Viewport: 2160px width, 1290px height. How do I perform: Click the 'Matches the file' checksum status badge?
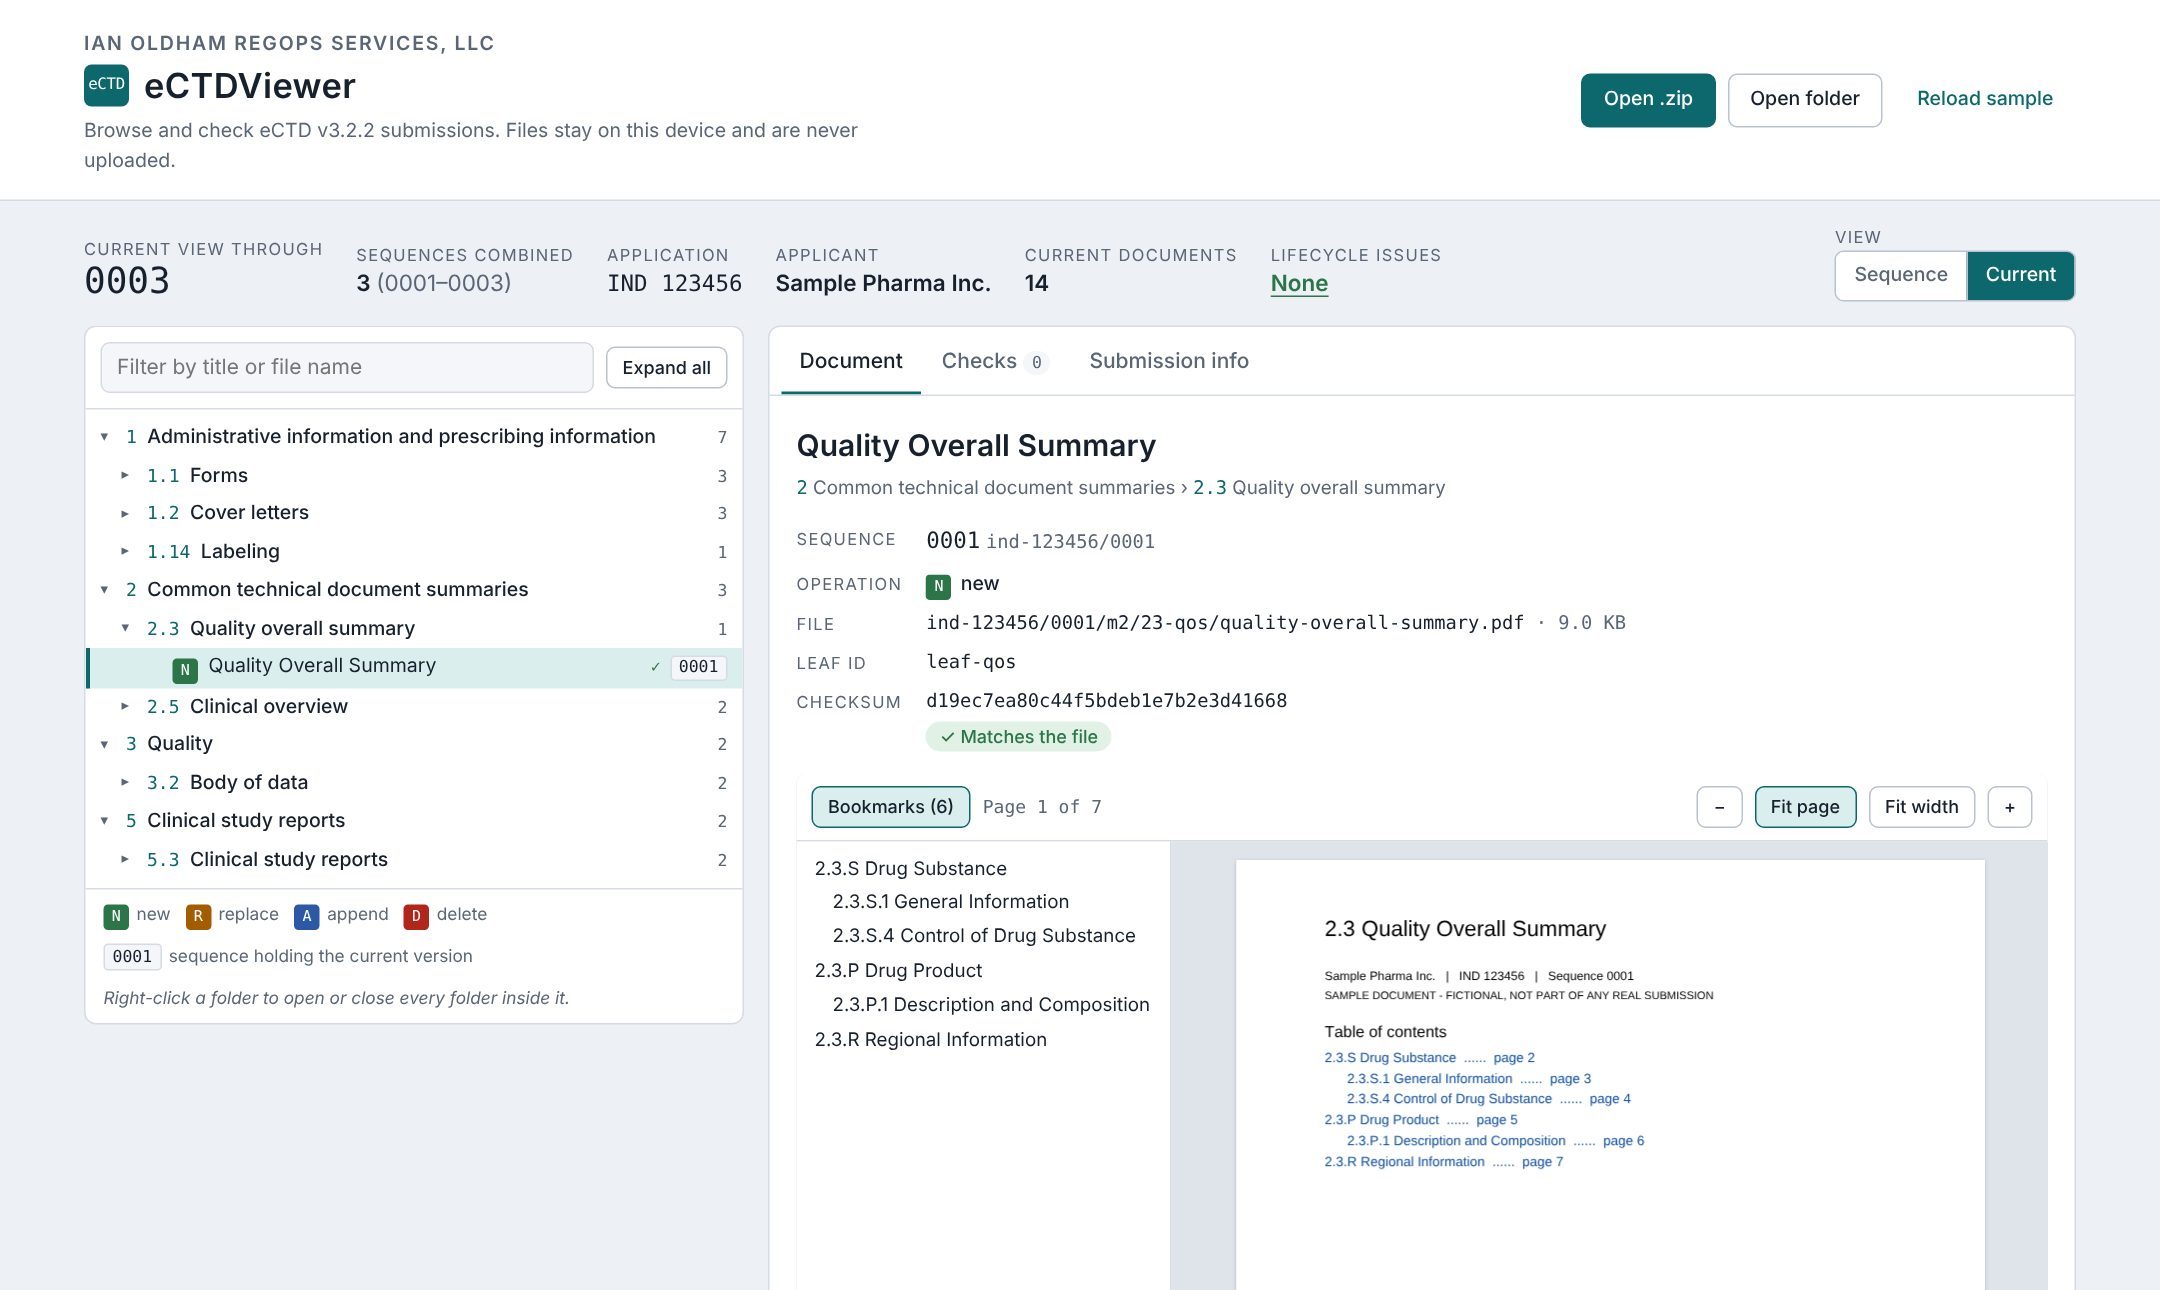(1018, 737)
